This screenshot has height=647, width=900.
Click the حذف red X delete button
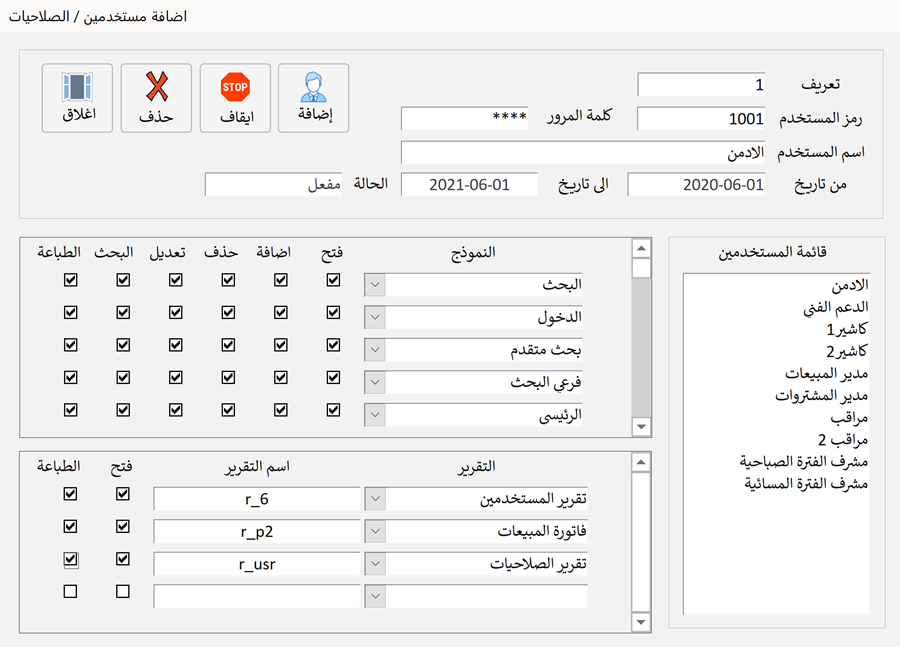coord(156,98)
